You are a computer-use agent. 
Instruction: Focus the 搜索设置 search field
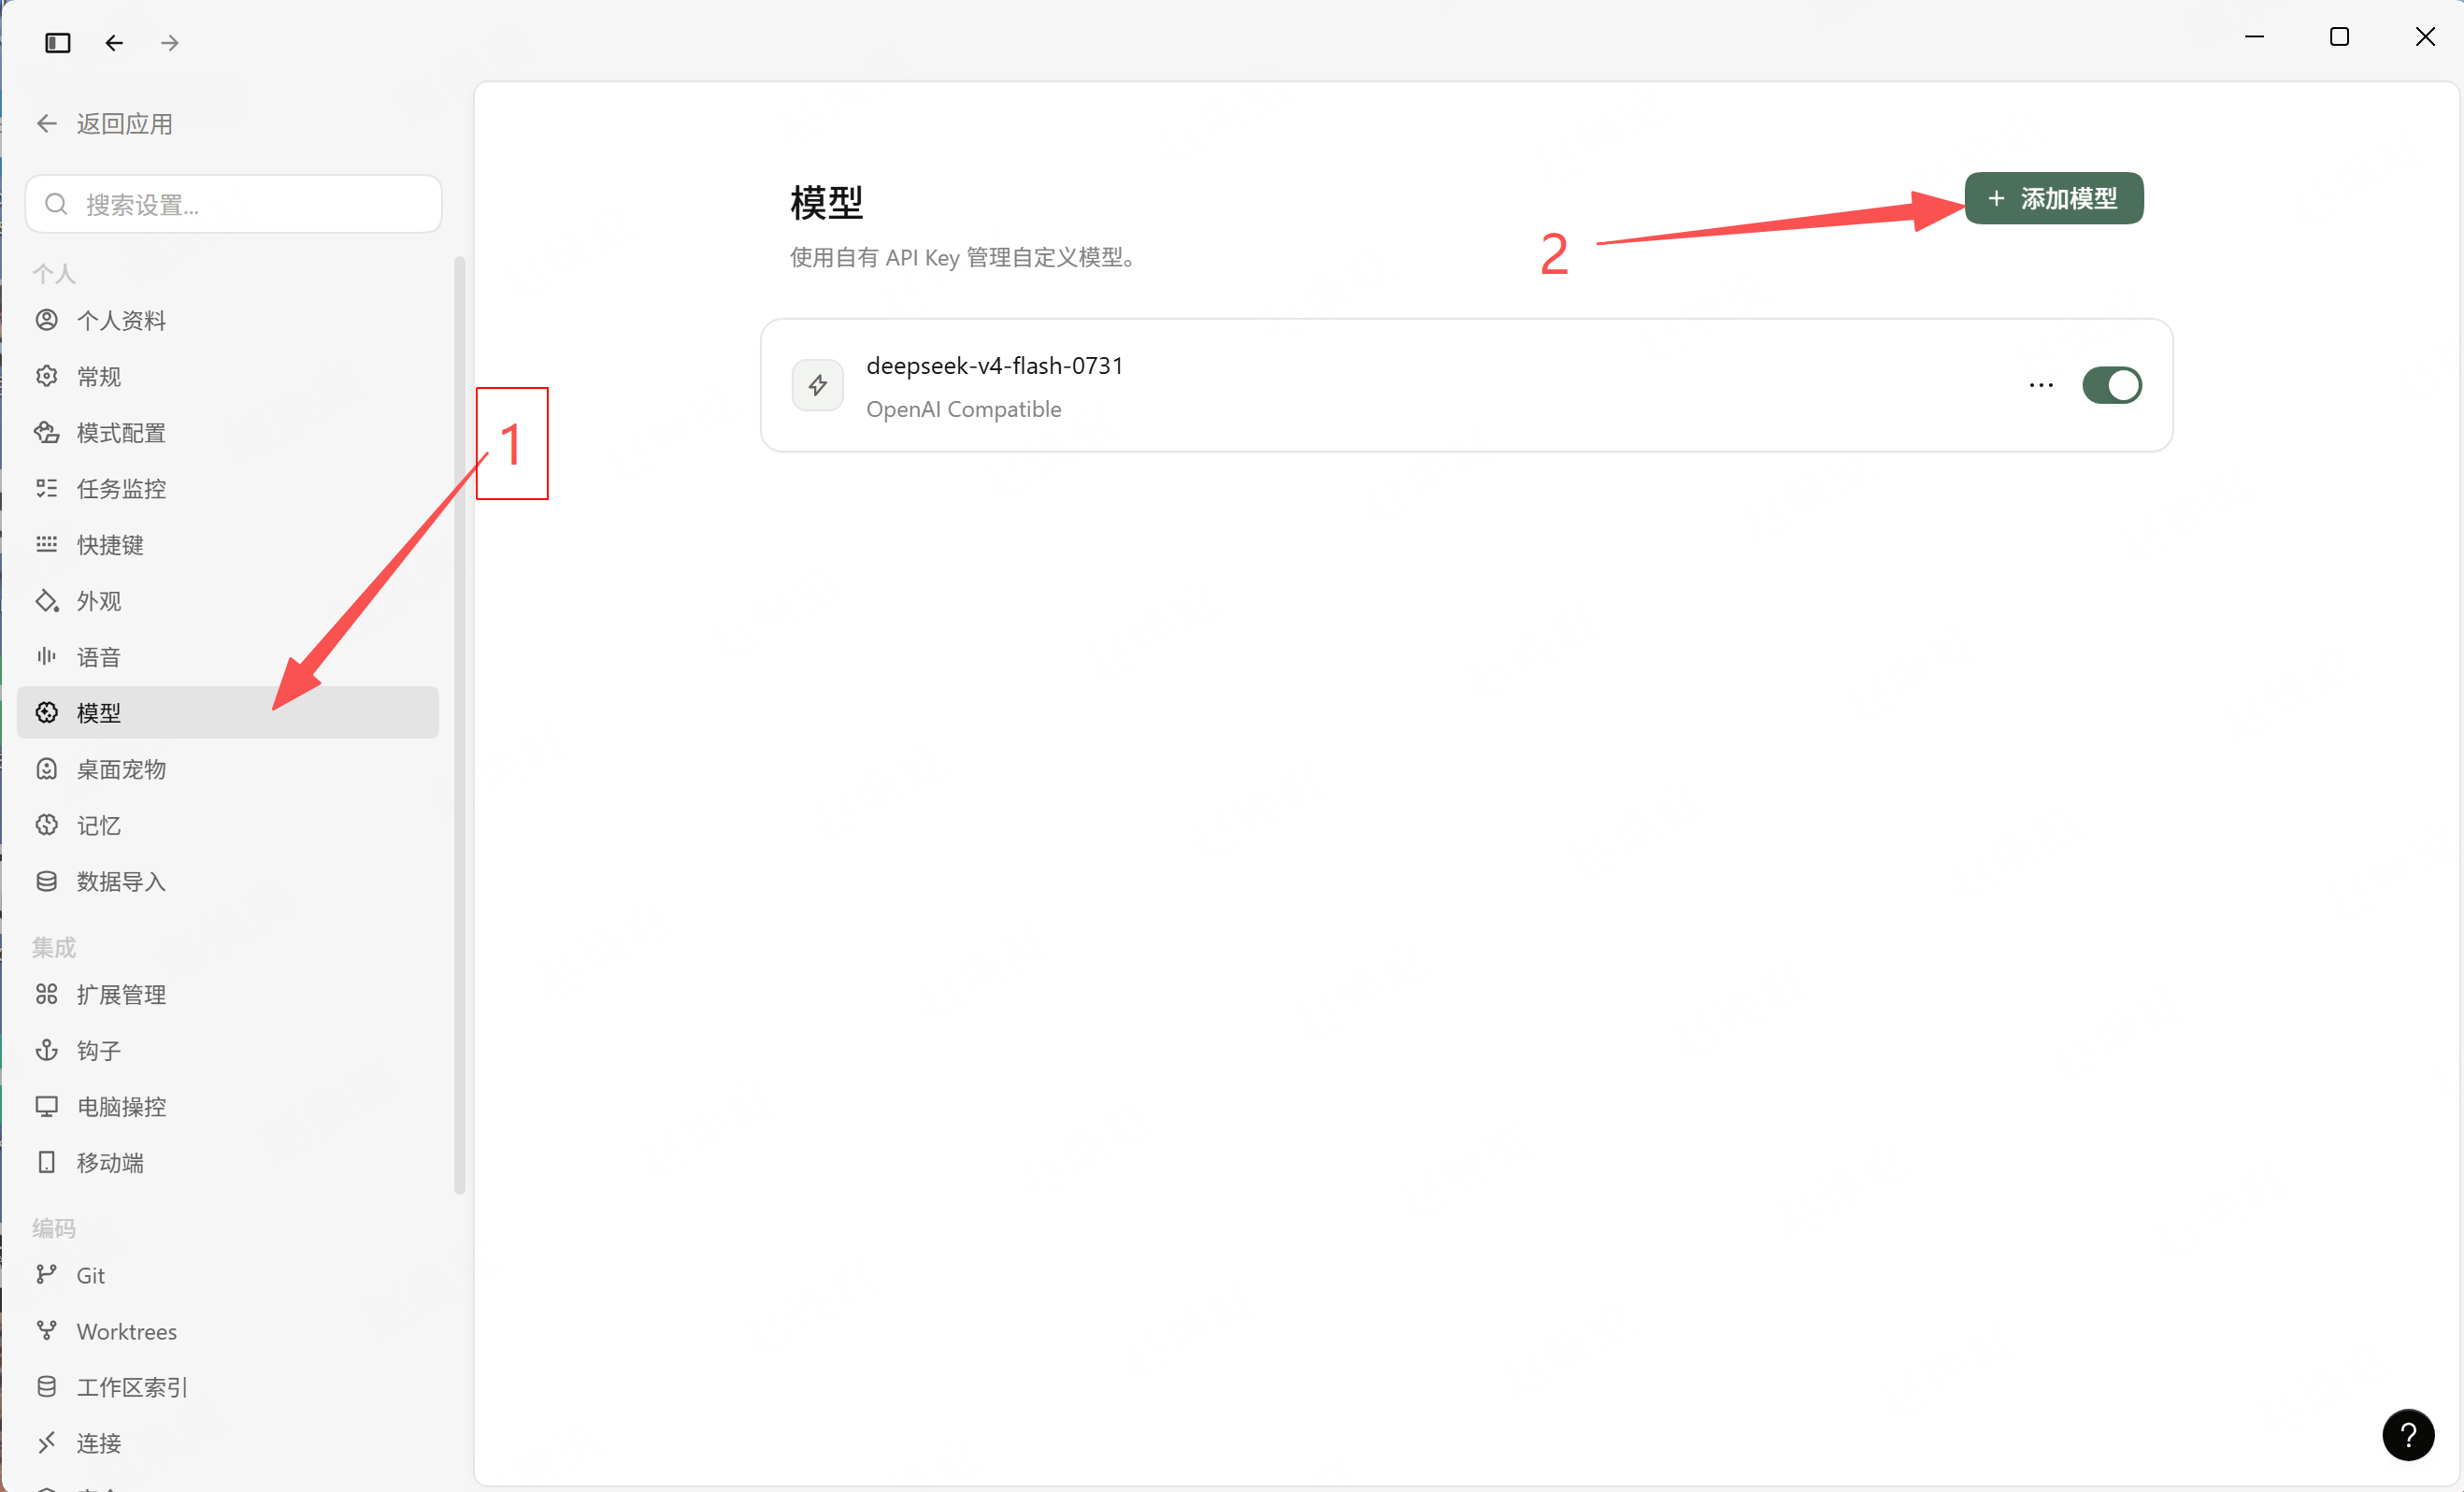(x=234, y=204)
